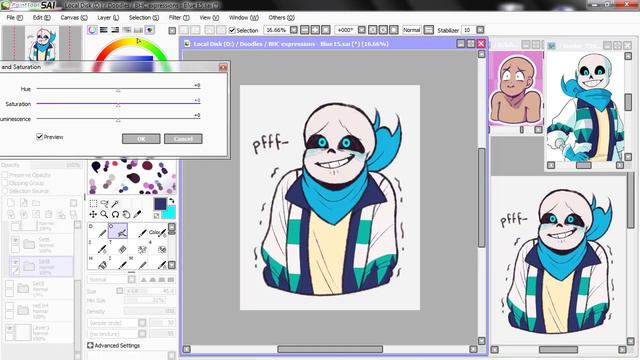Select the zoom magnifier tool

click(x=104, y=214)
